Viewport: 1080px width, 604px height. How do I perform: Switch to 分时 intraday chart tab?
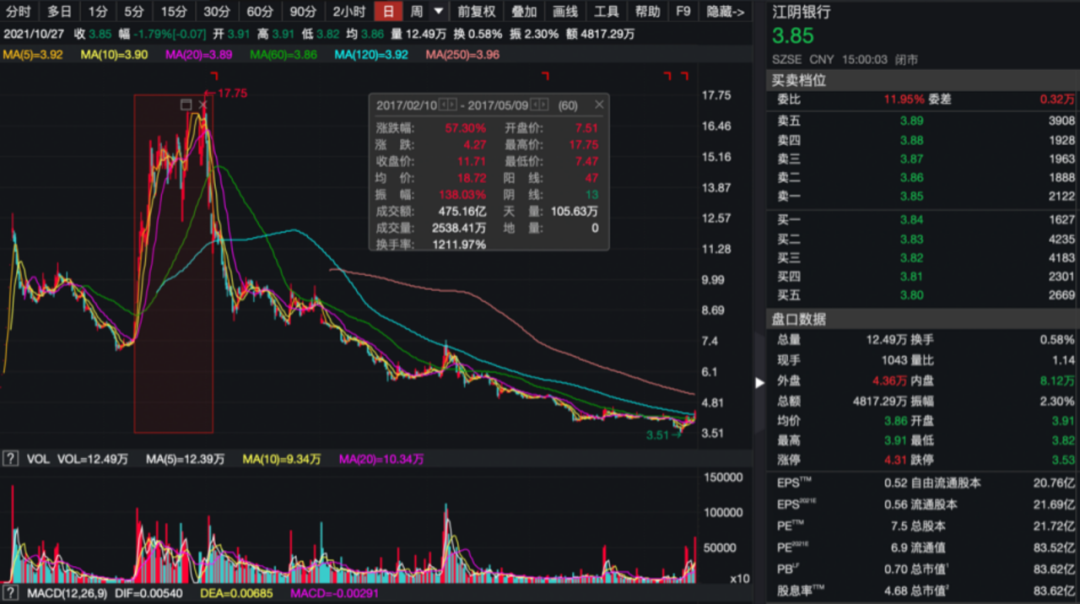(19, 11)
